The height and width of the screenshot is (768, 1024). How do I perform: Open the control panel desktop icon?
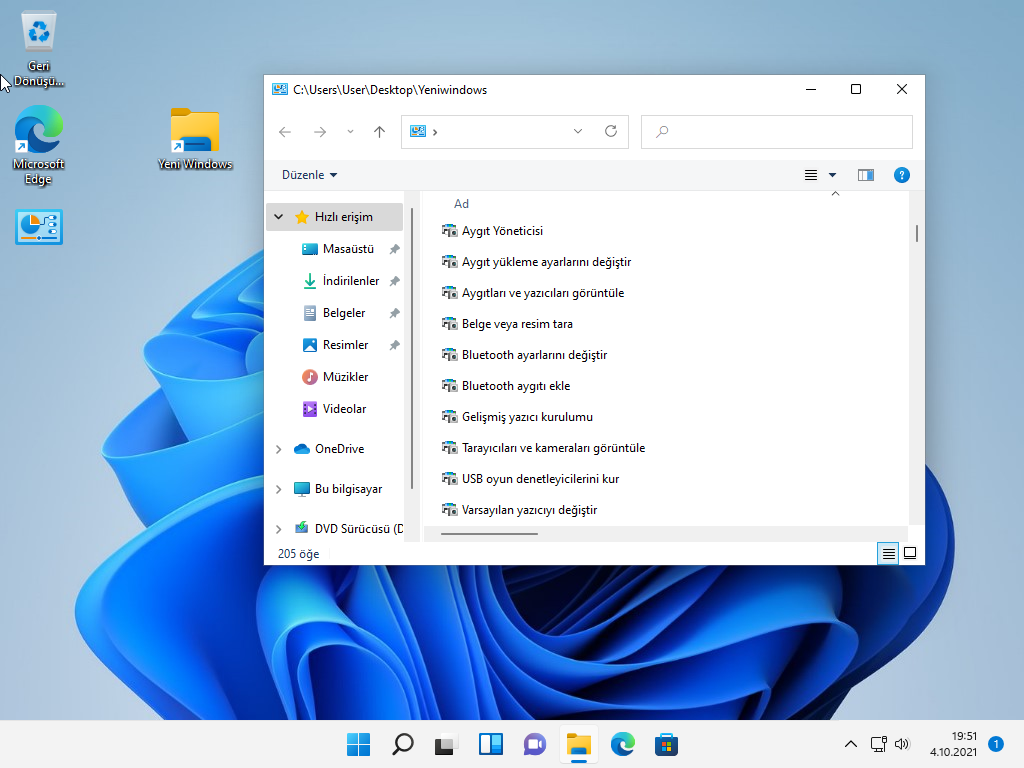point(39,227)
